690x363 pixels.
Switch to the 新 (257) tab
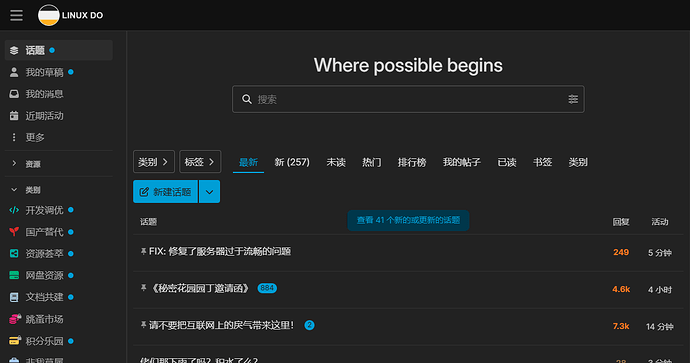click(292, 162)
